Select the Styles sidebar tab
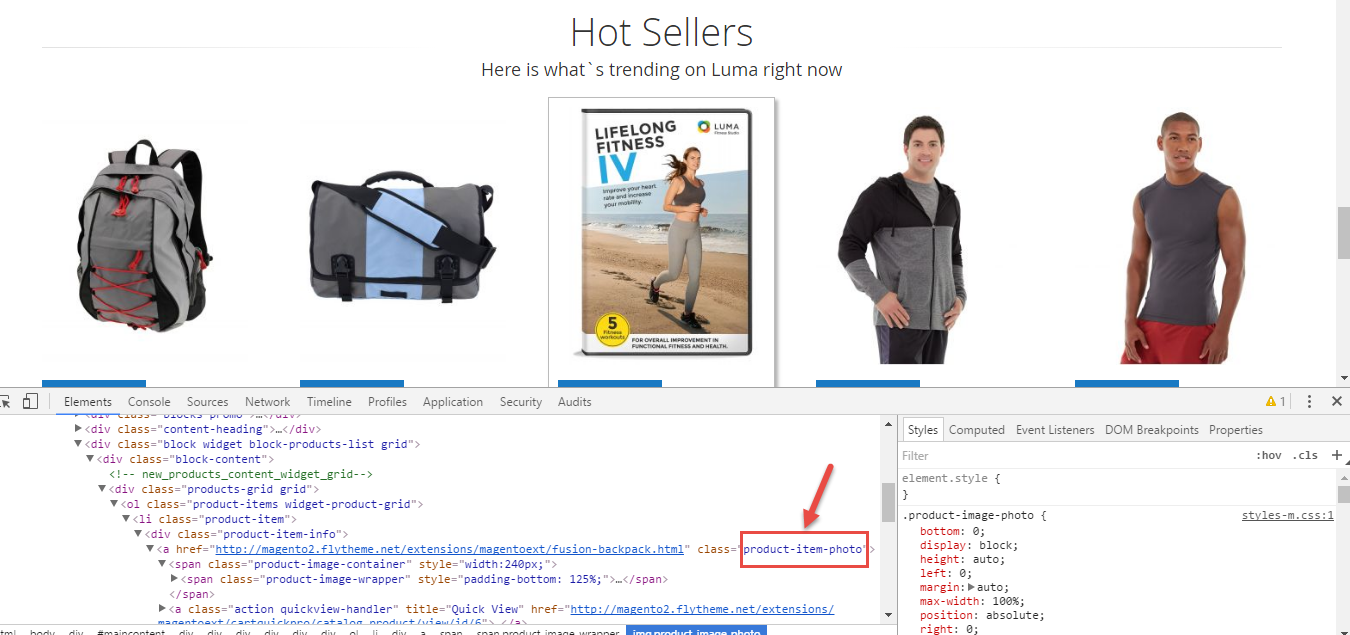The height and width of the screenshot is (635, 1350). (923, 430)
